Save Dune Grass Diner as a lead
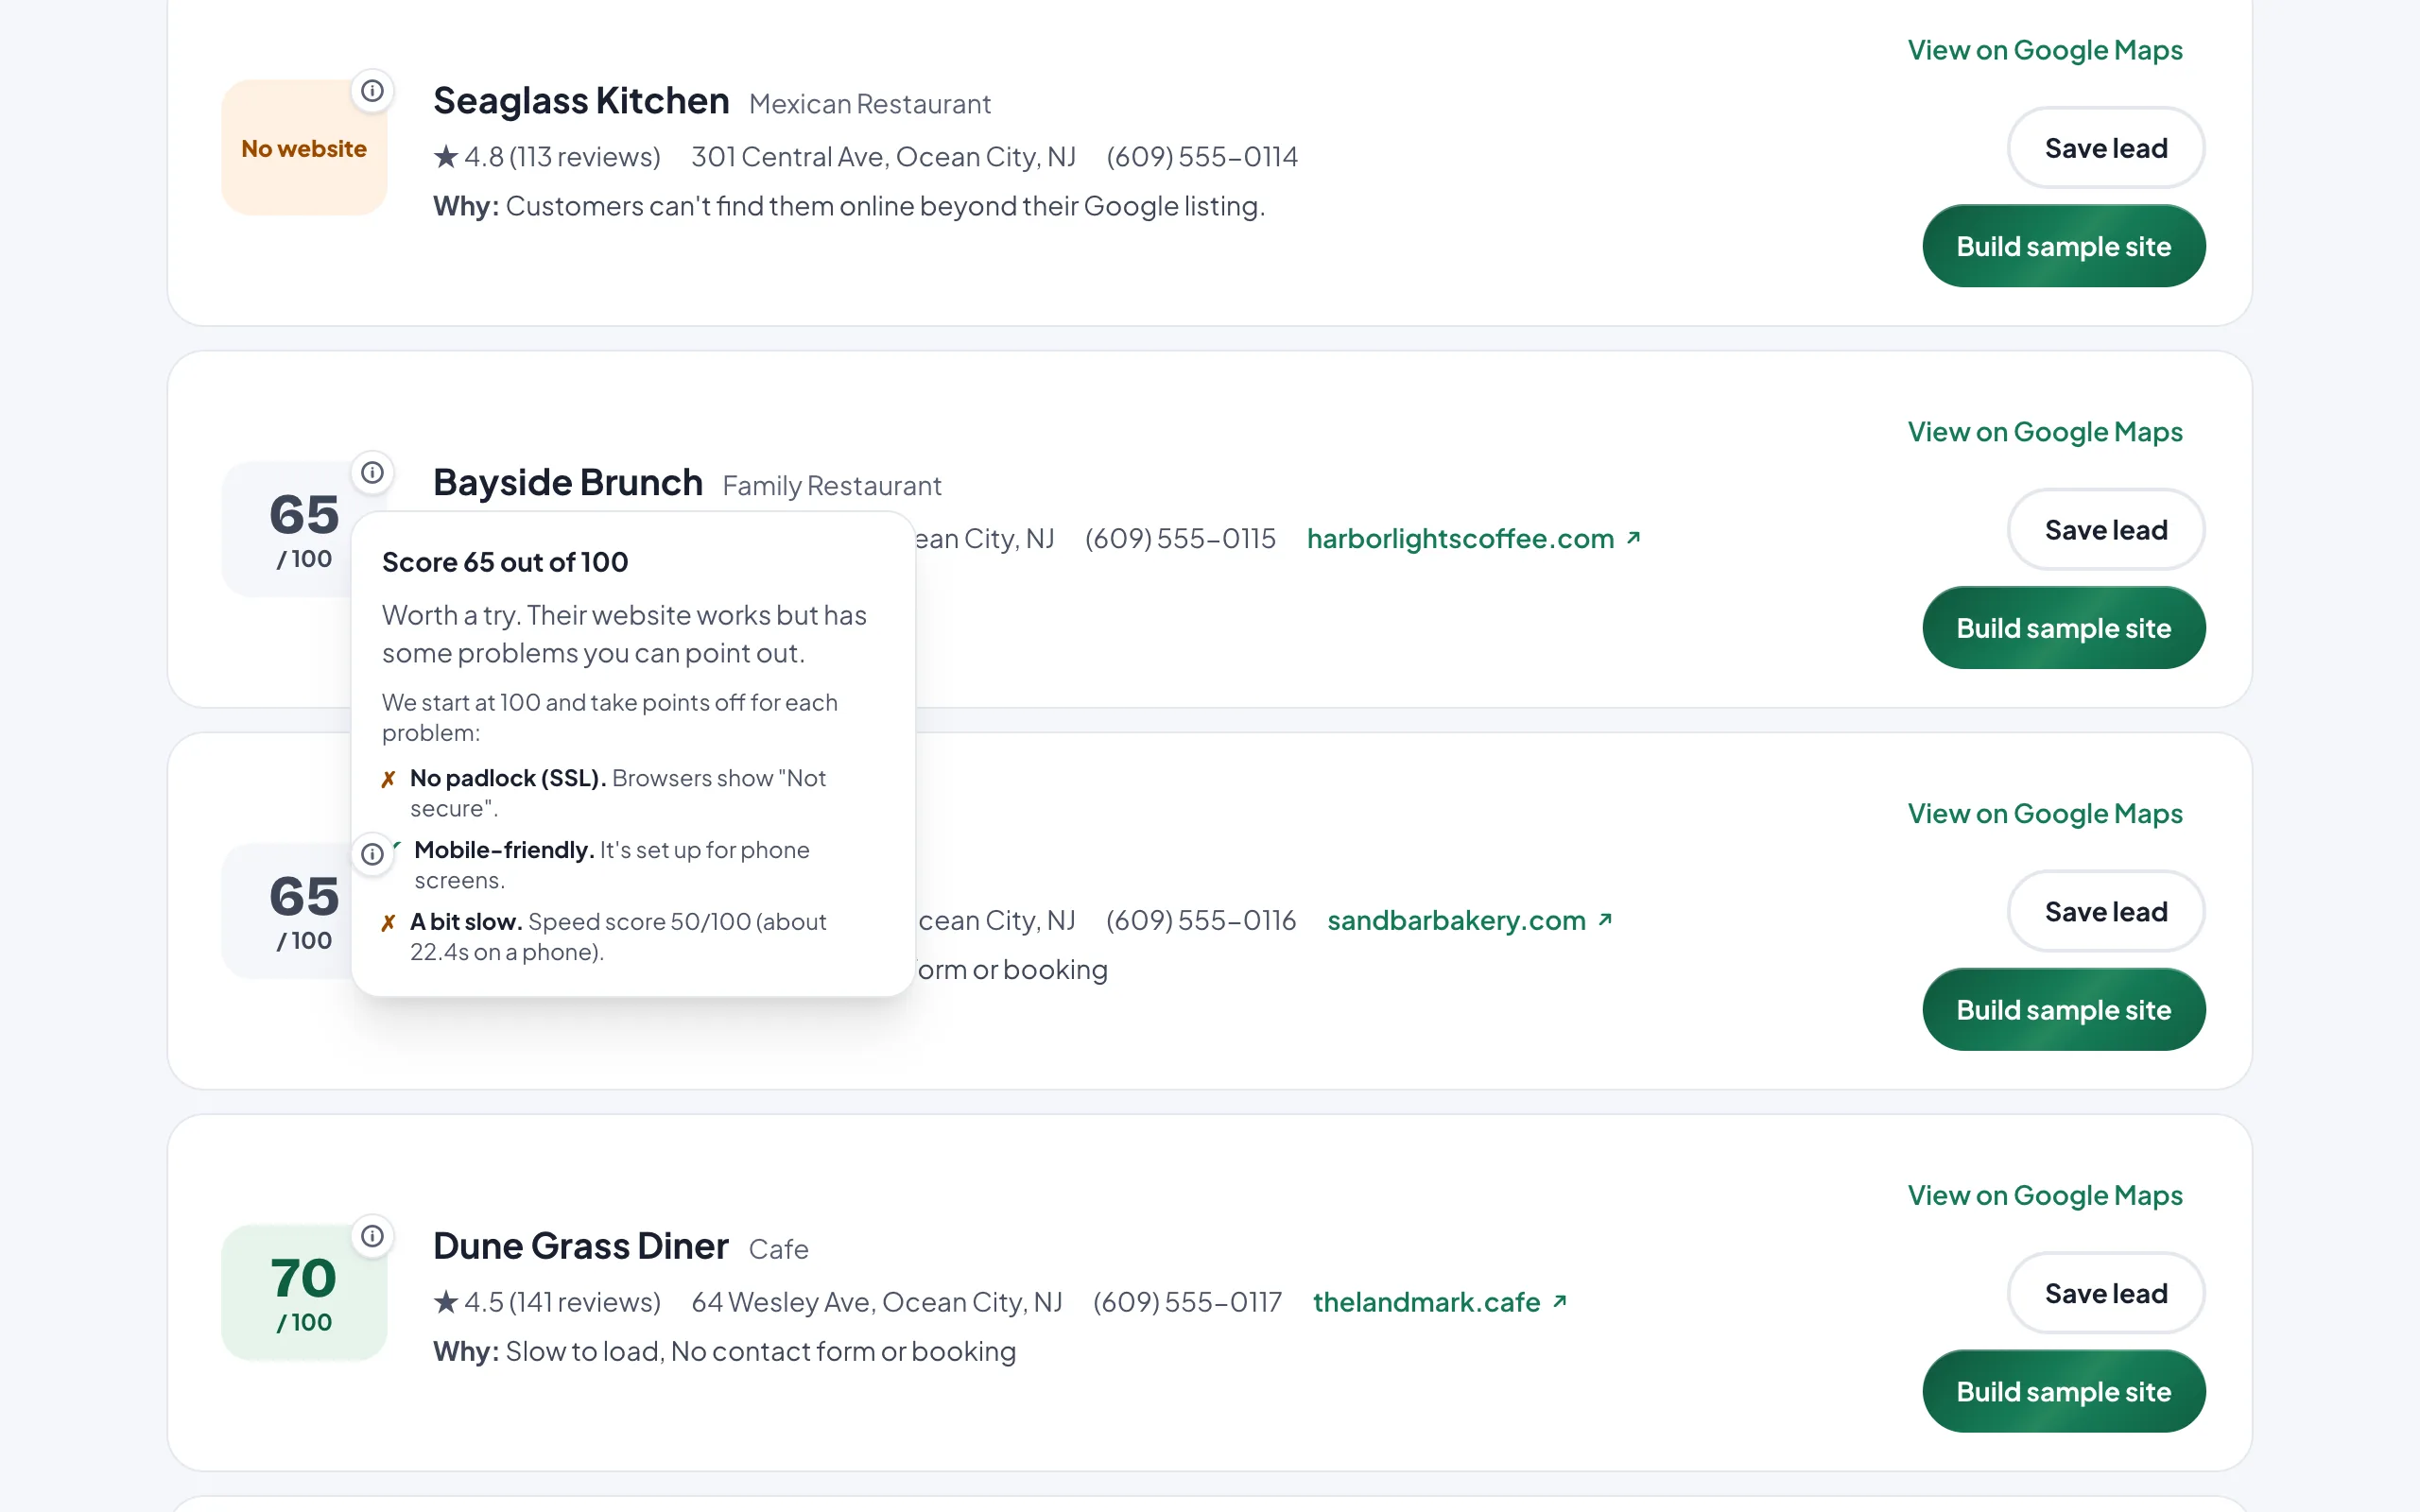2420x1512 pixels. click(2106, 1293)
